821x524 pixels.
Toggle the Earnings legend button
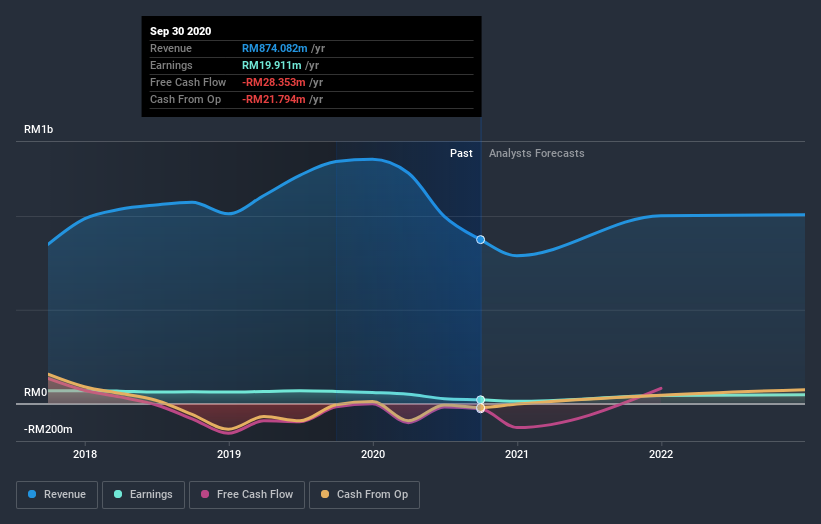point(143,495)
